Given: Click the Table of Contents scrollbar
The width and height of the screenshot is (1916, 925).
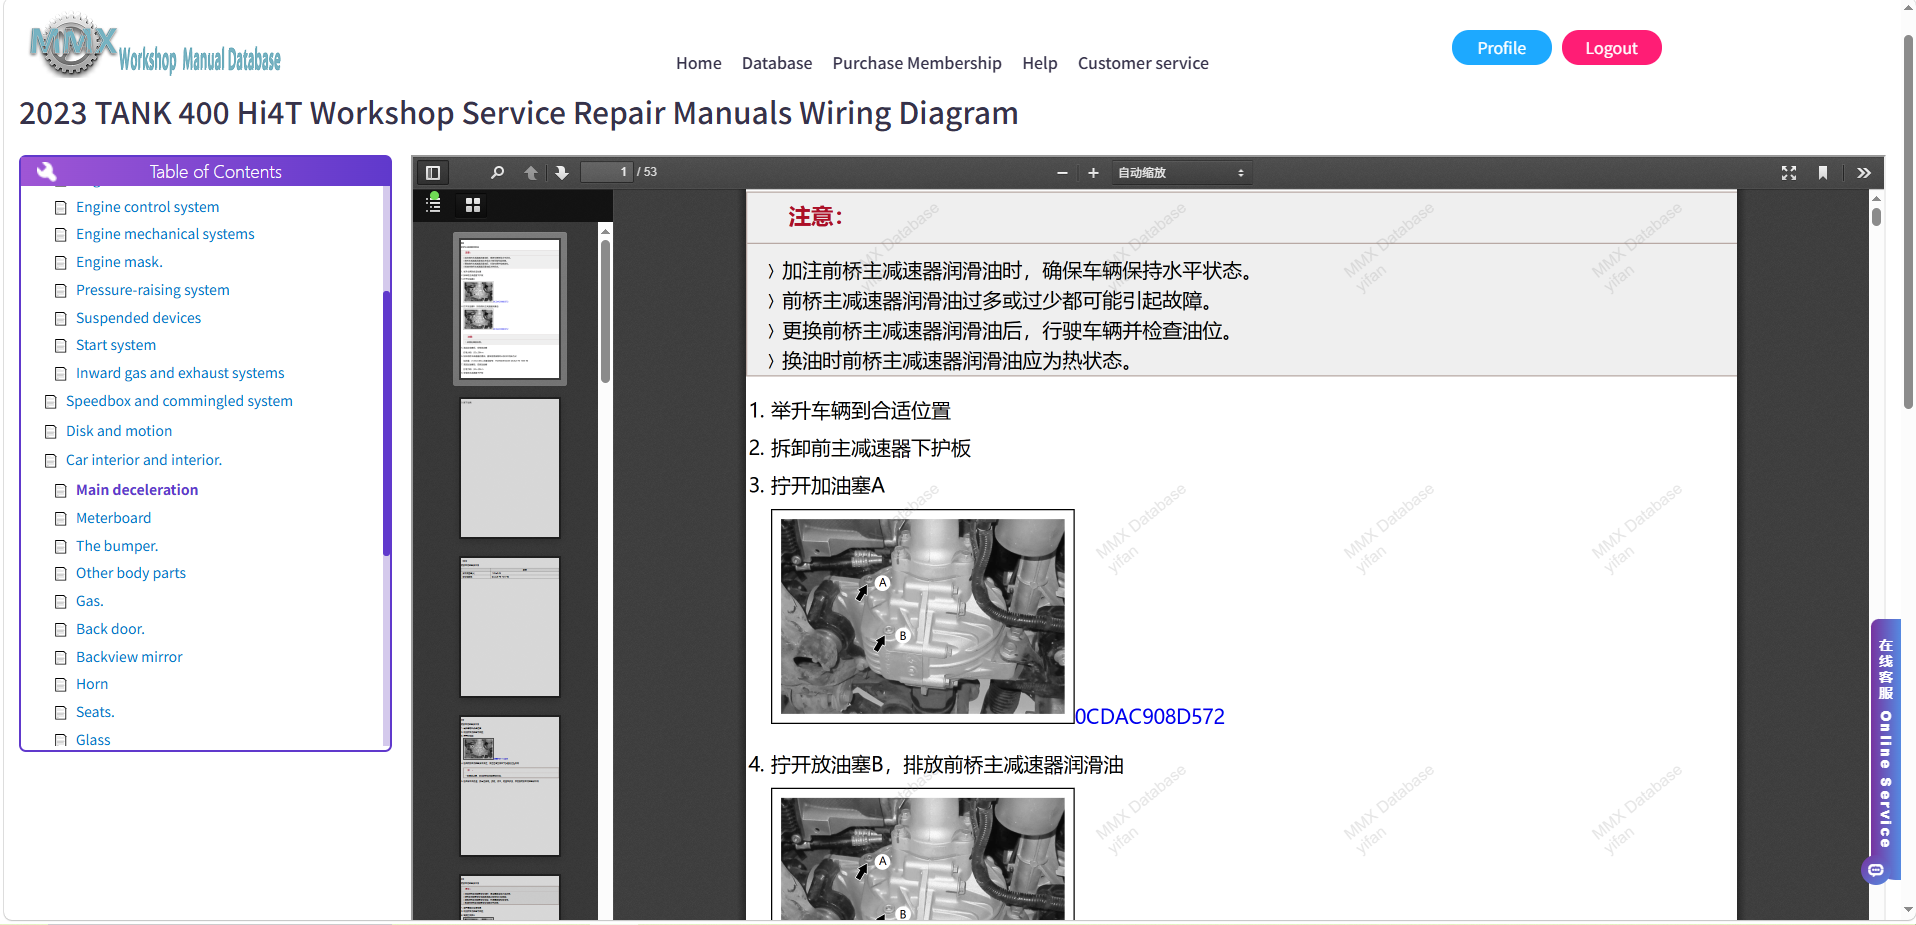Looking at the screenshot, I should click(386, 422).
